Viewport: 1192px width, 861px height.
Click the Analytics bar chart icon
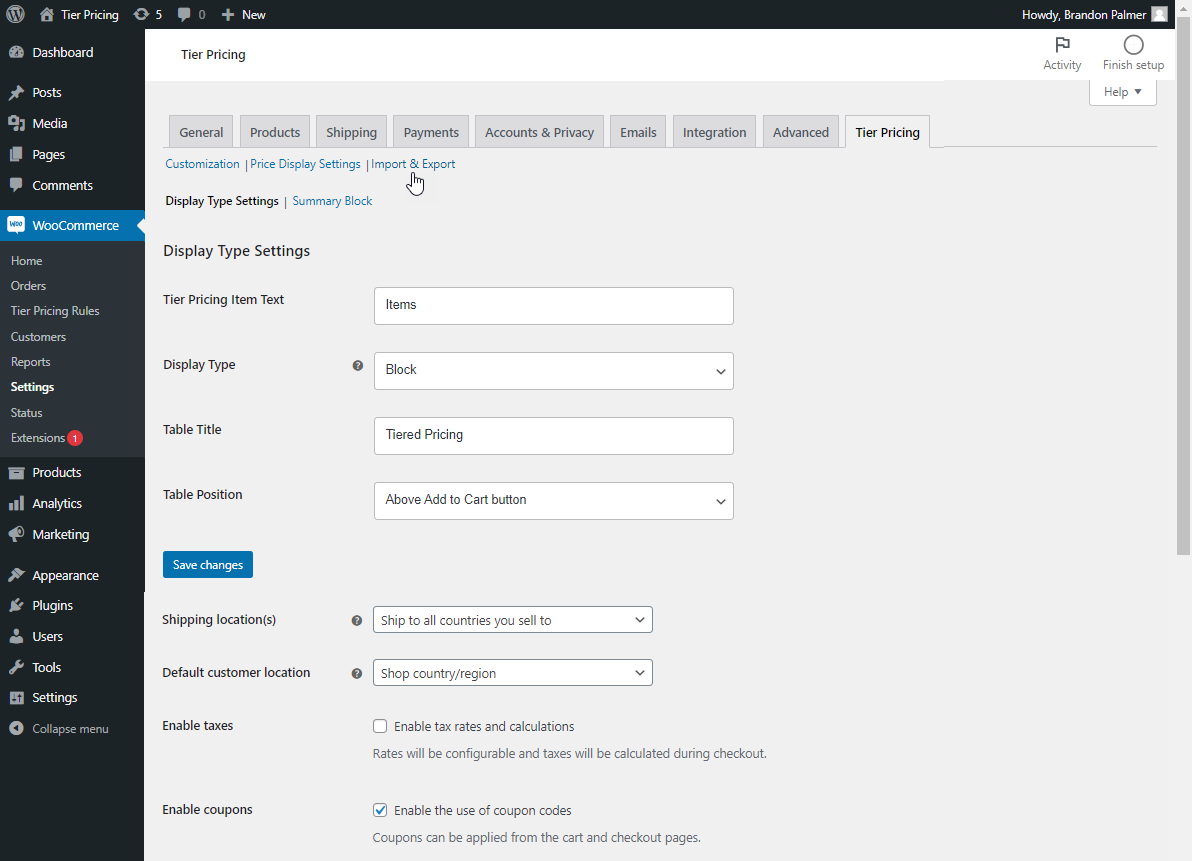click(x=16, y=504)
